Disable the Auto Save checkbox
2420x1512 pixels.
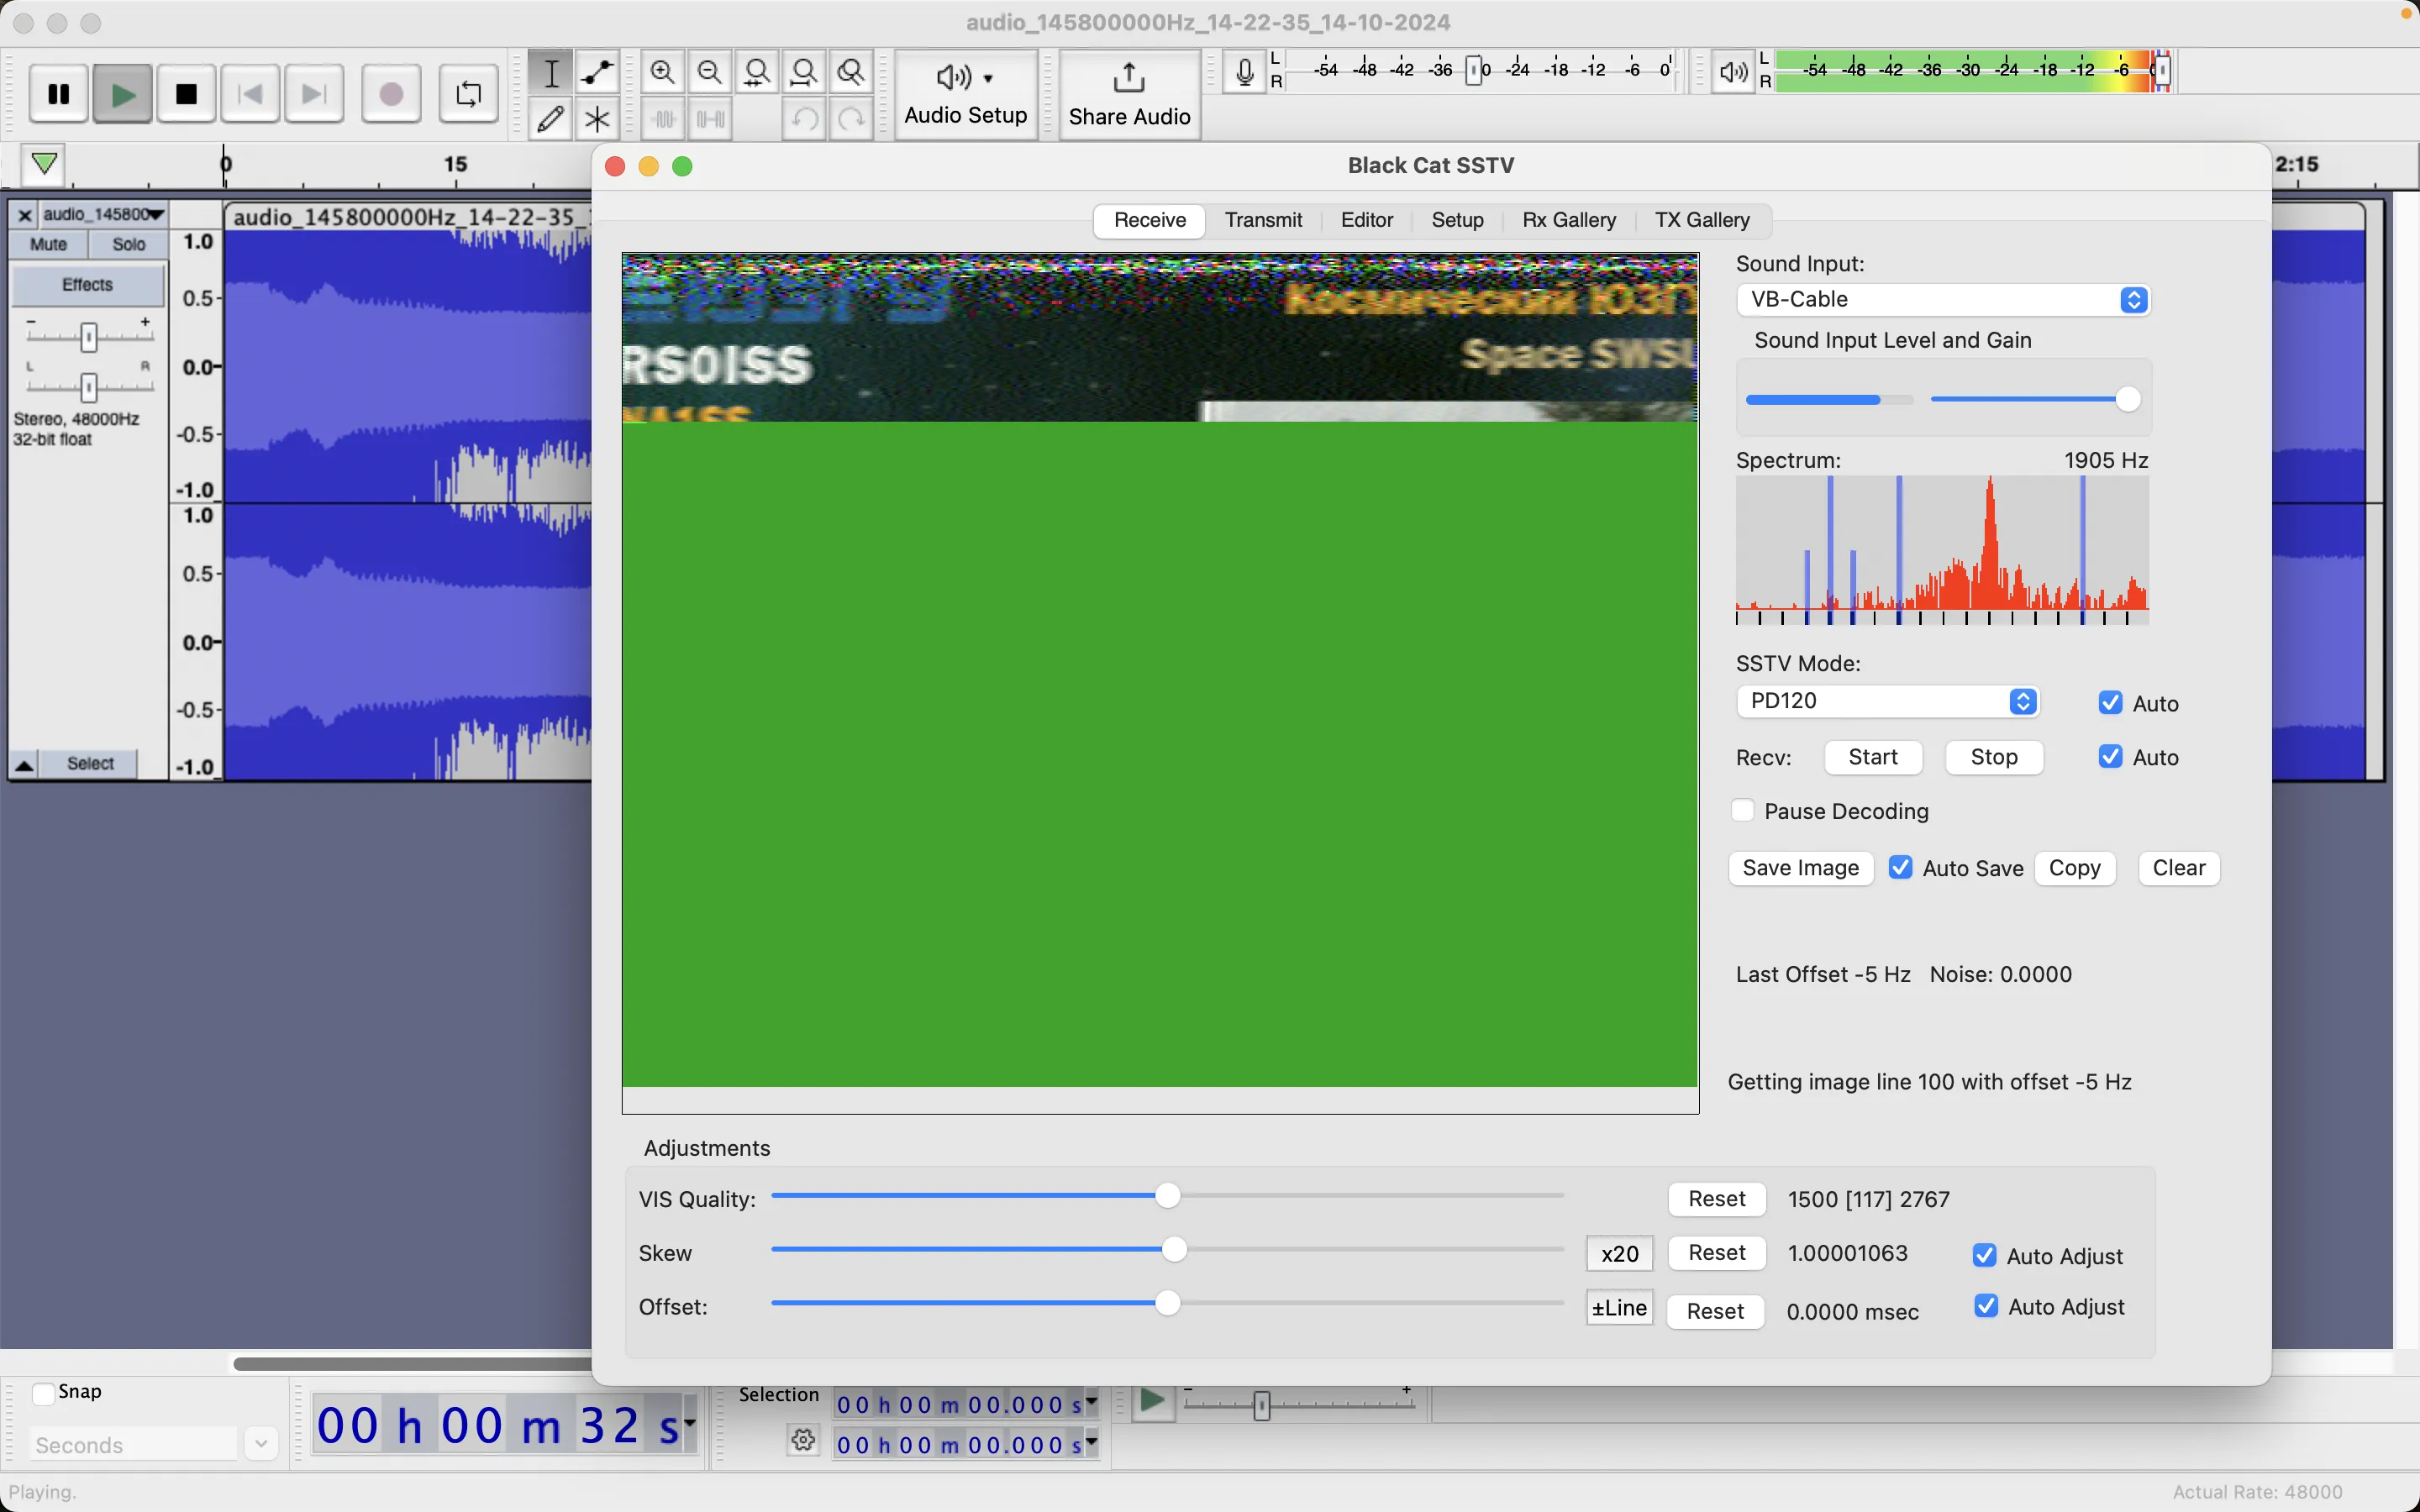pyautogui.click(x=1900, y=867)
